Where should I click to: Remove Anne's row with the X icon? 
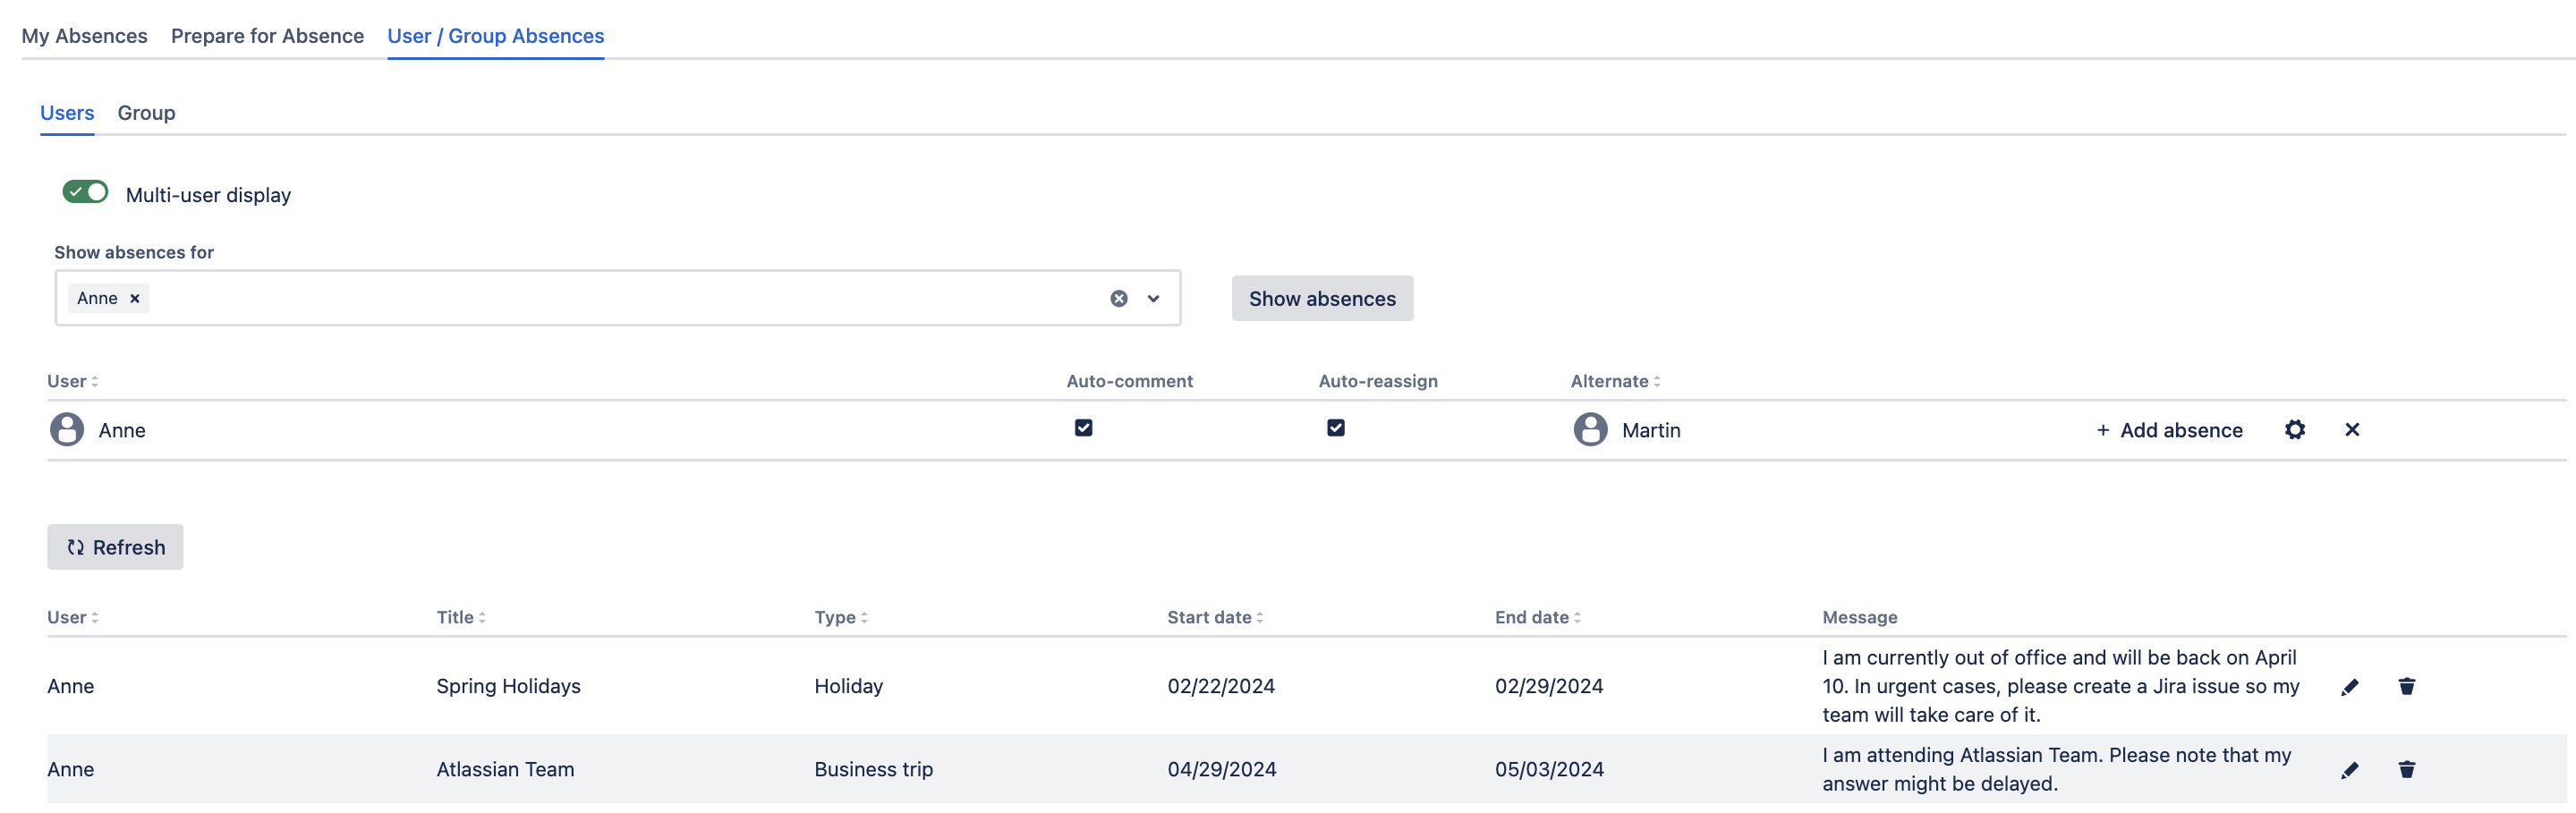click(2352, 430)
